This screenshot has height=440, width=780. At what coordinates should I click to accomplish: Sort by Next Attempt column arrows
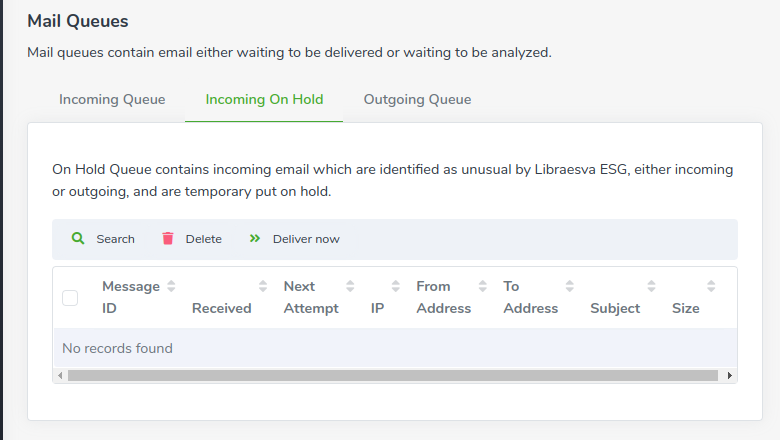[350, 286]
